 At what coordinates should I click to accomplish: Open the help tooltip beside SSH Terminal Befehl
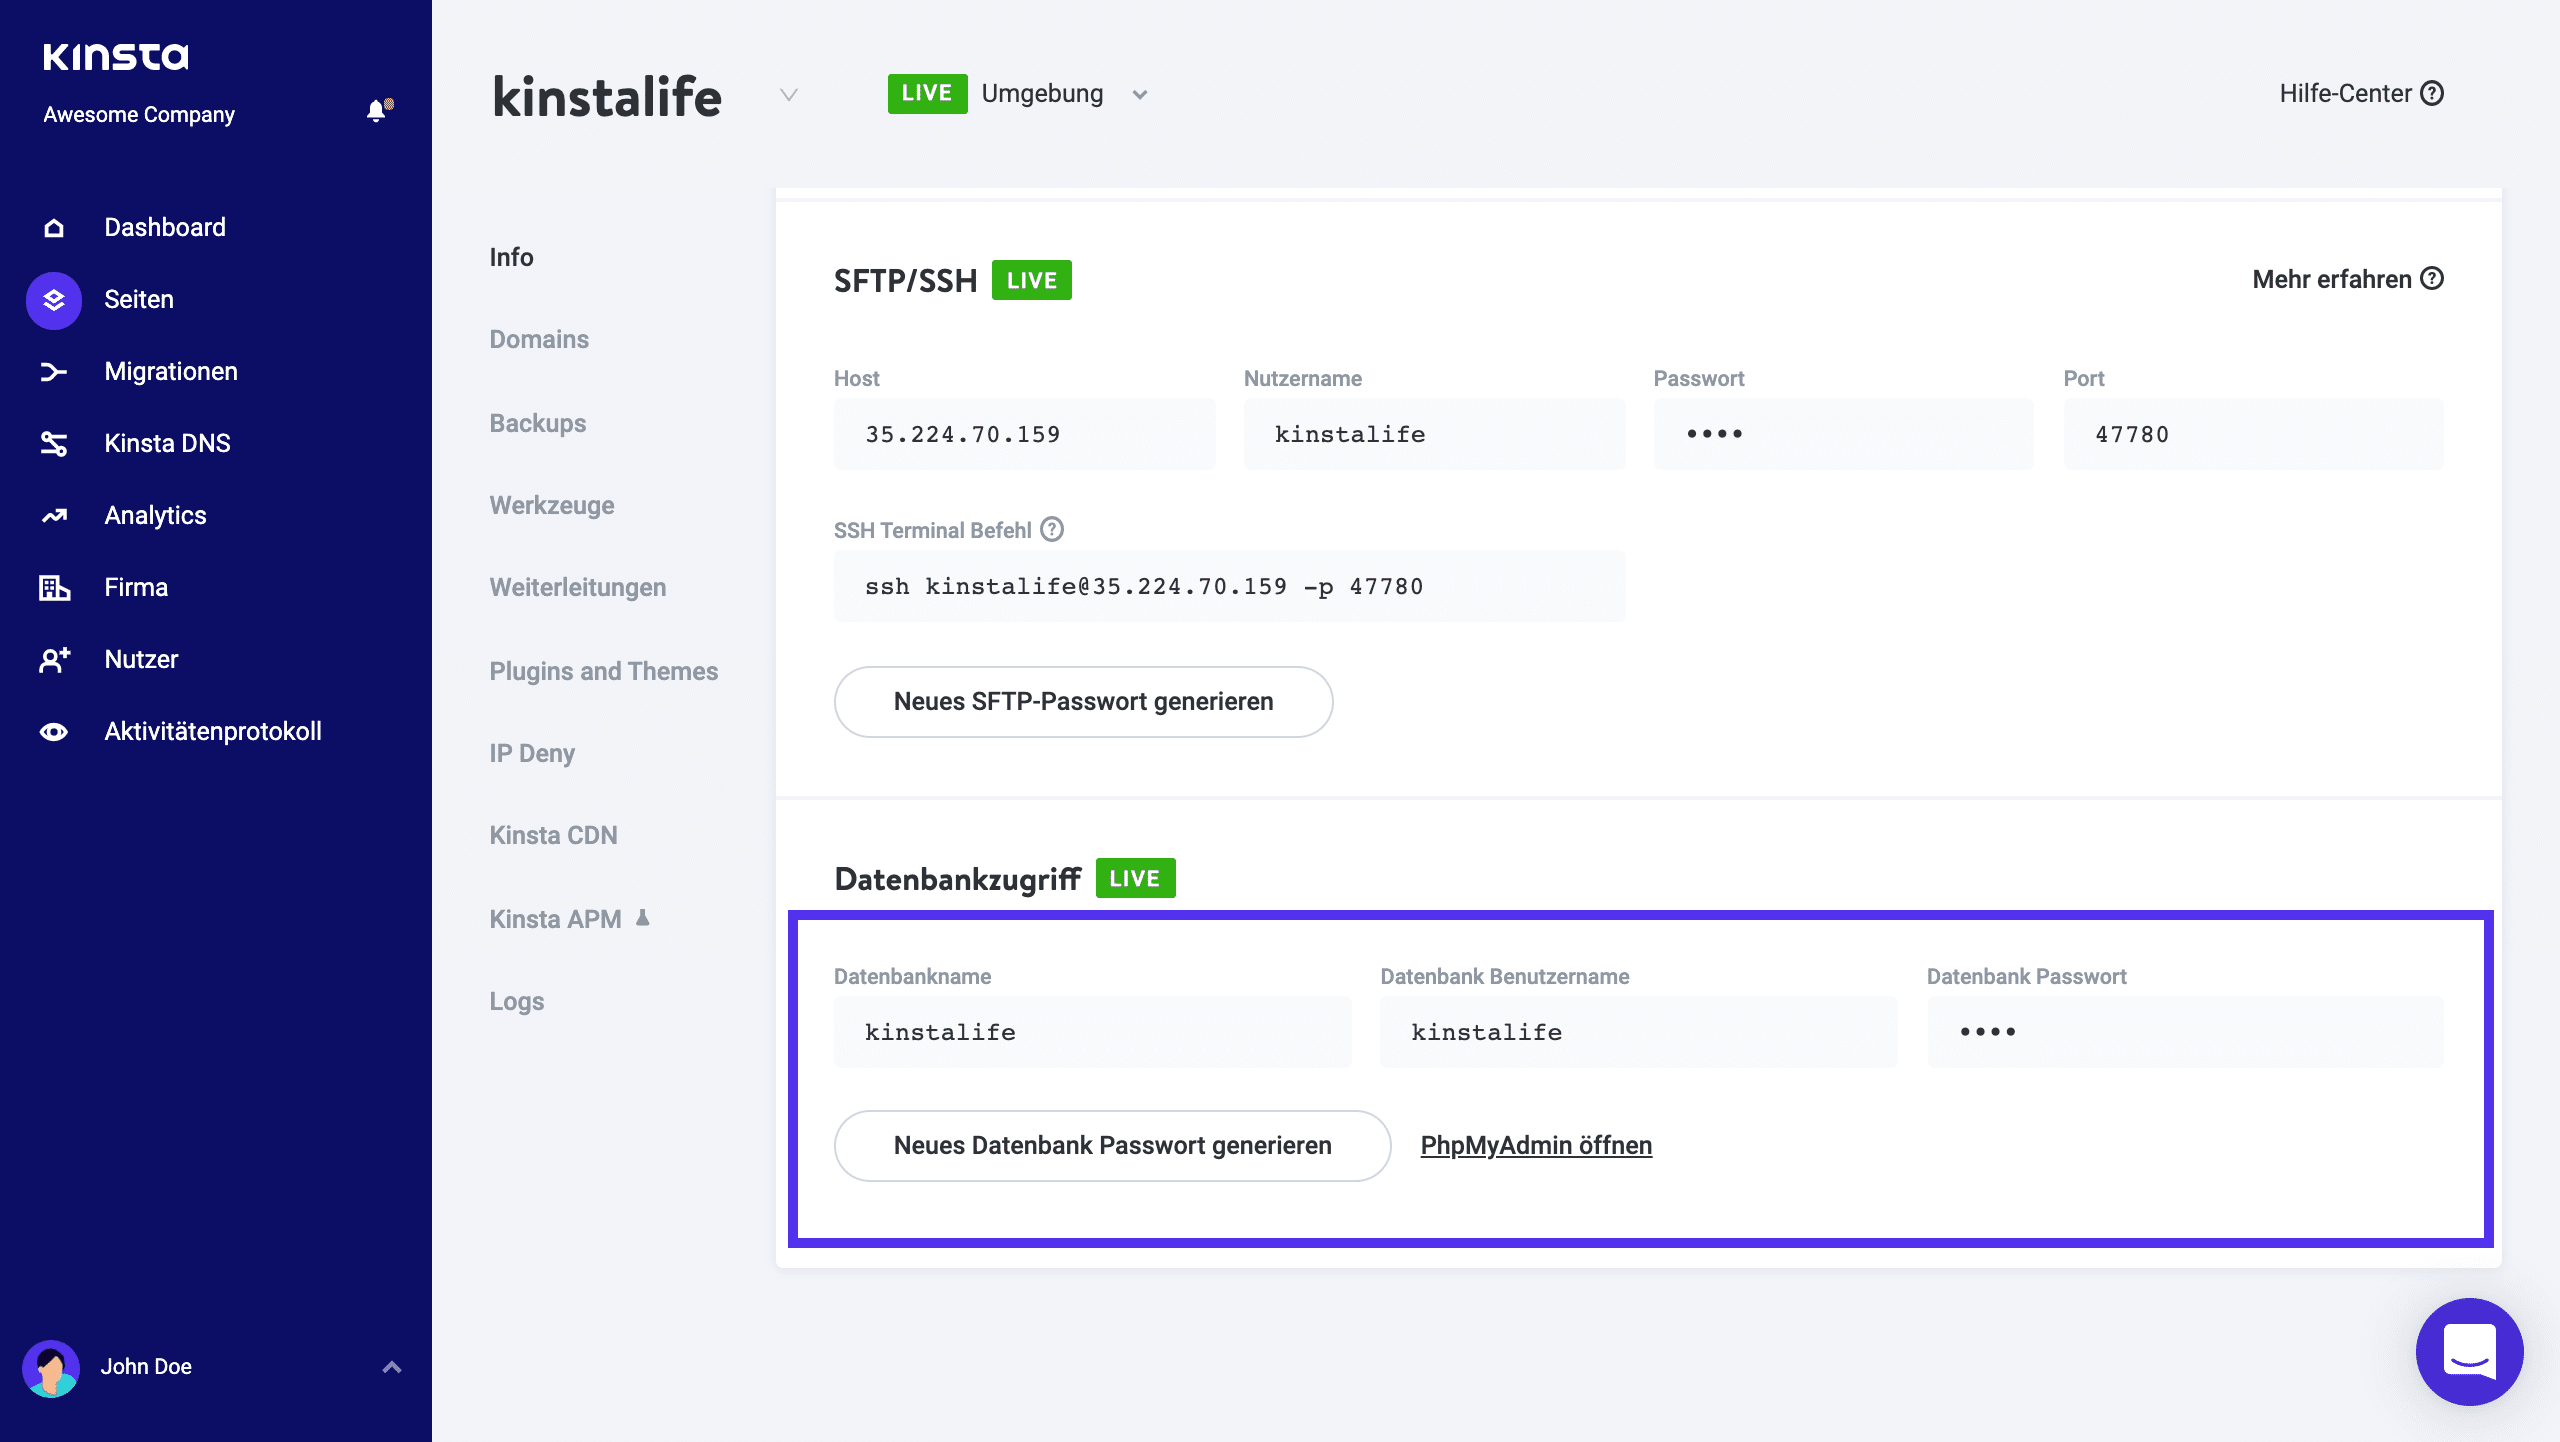pyautogui.click(x=1053, y=530)
